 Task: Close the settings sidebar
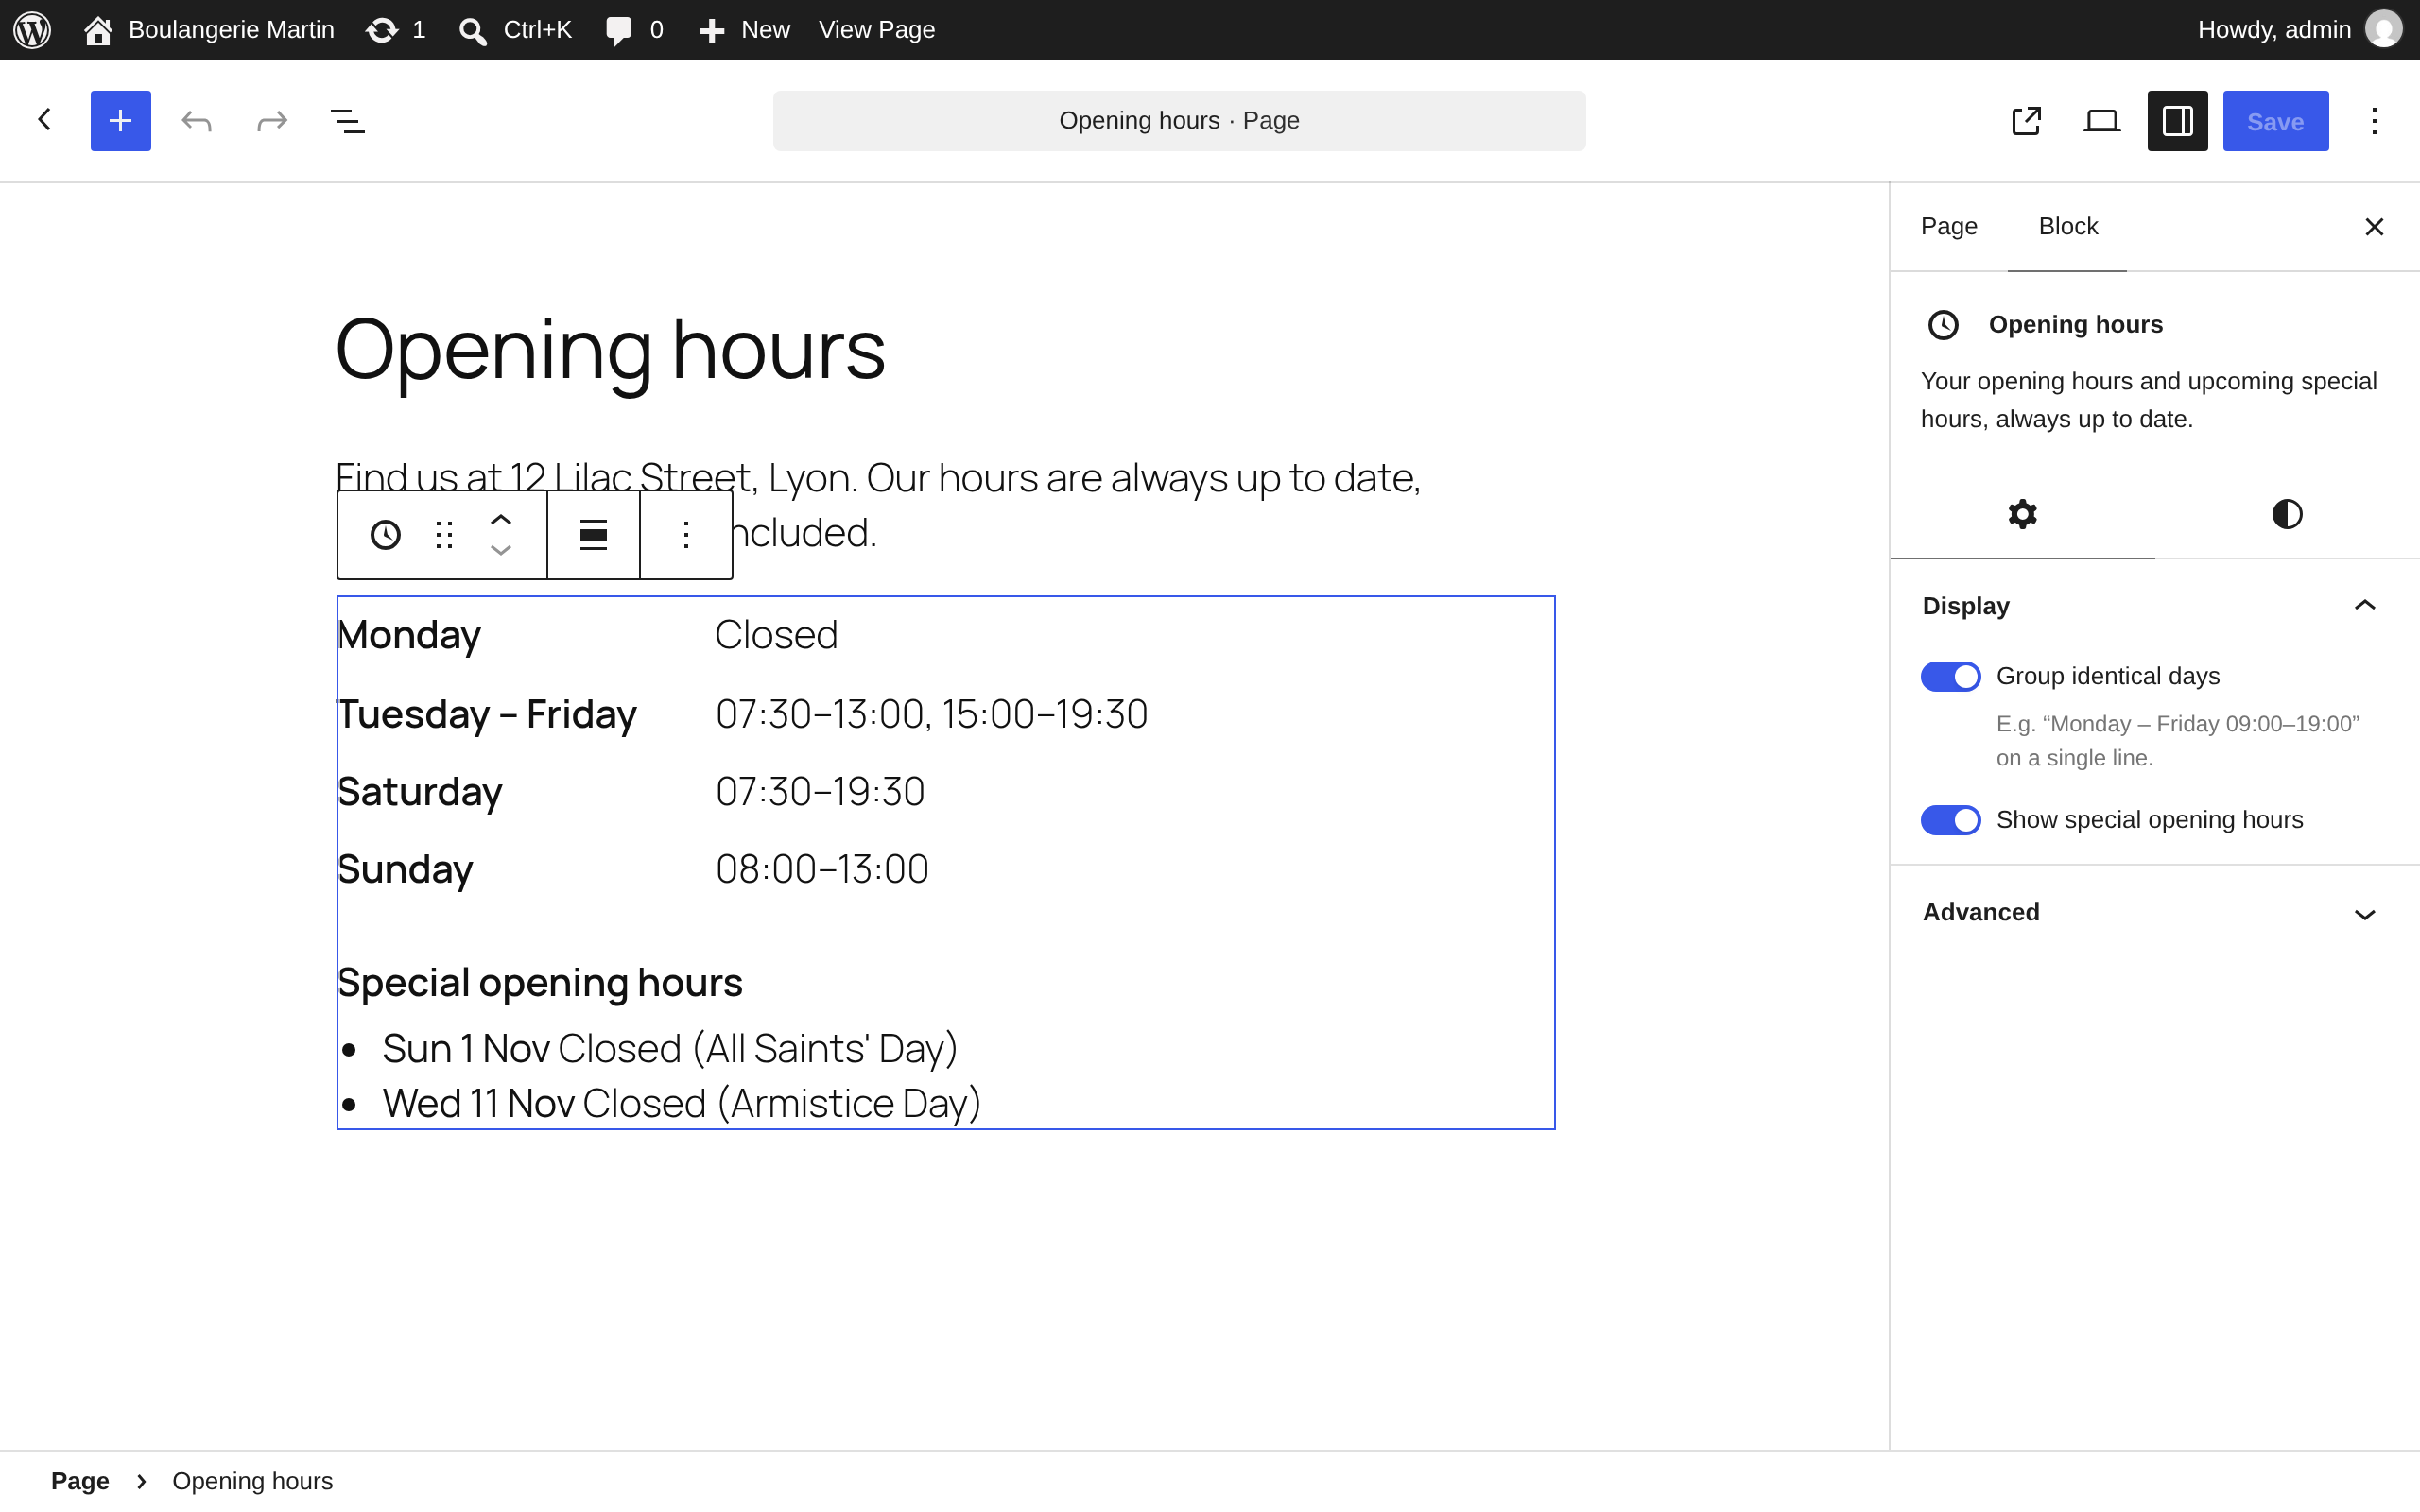coord(2374,227)
